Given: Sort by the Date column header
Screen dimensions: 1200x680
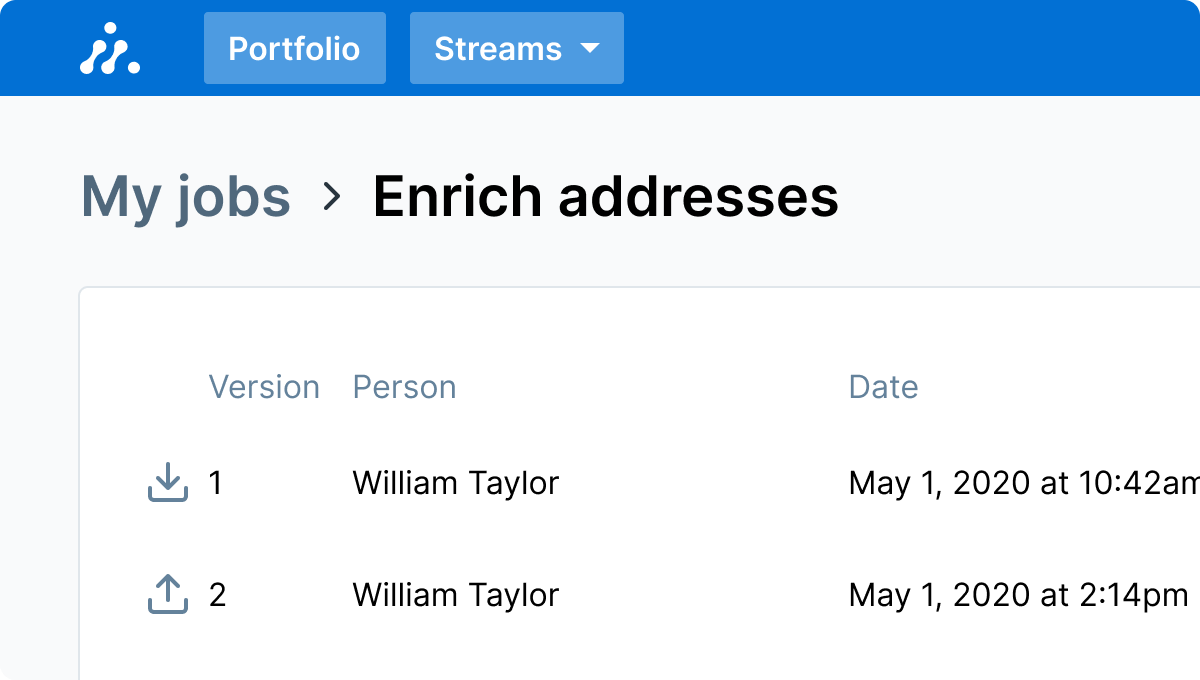Looking at the screenshot, I should (x=883, y=387).
